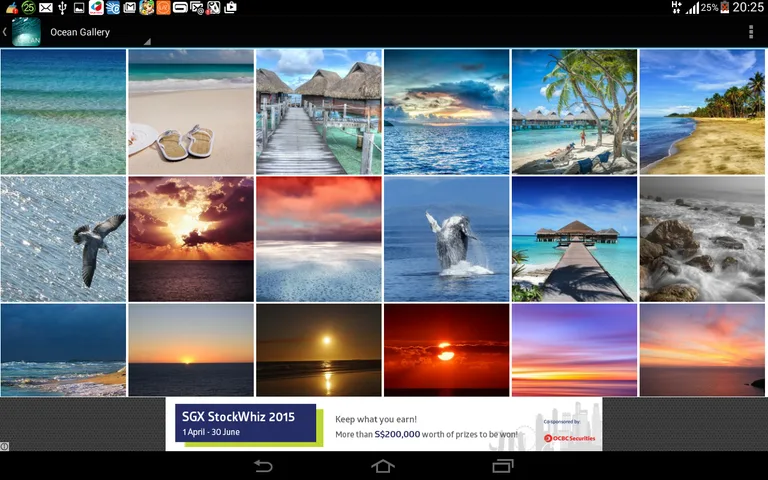Open the breaching whale photo

446,239
